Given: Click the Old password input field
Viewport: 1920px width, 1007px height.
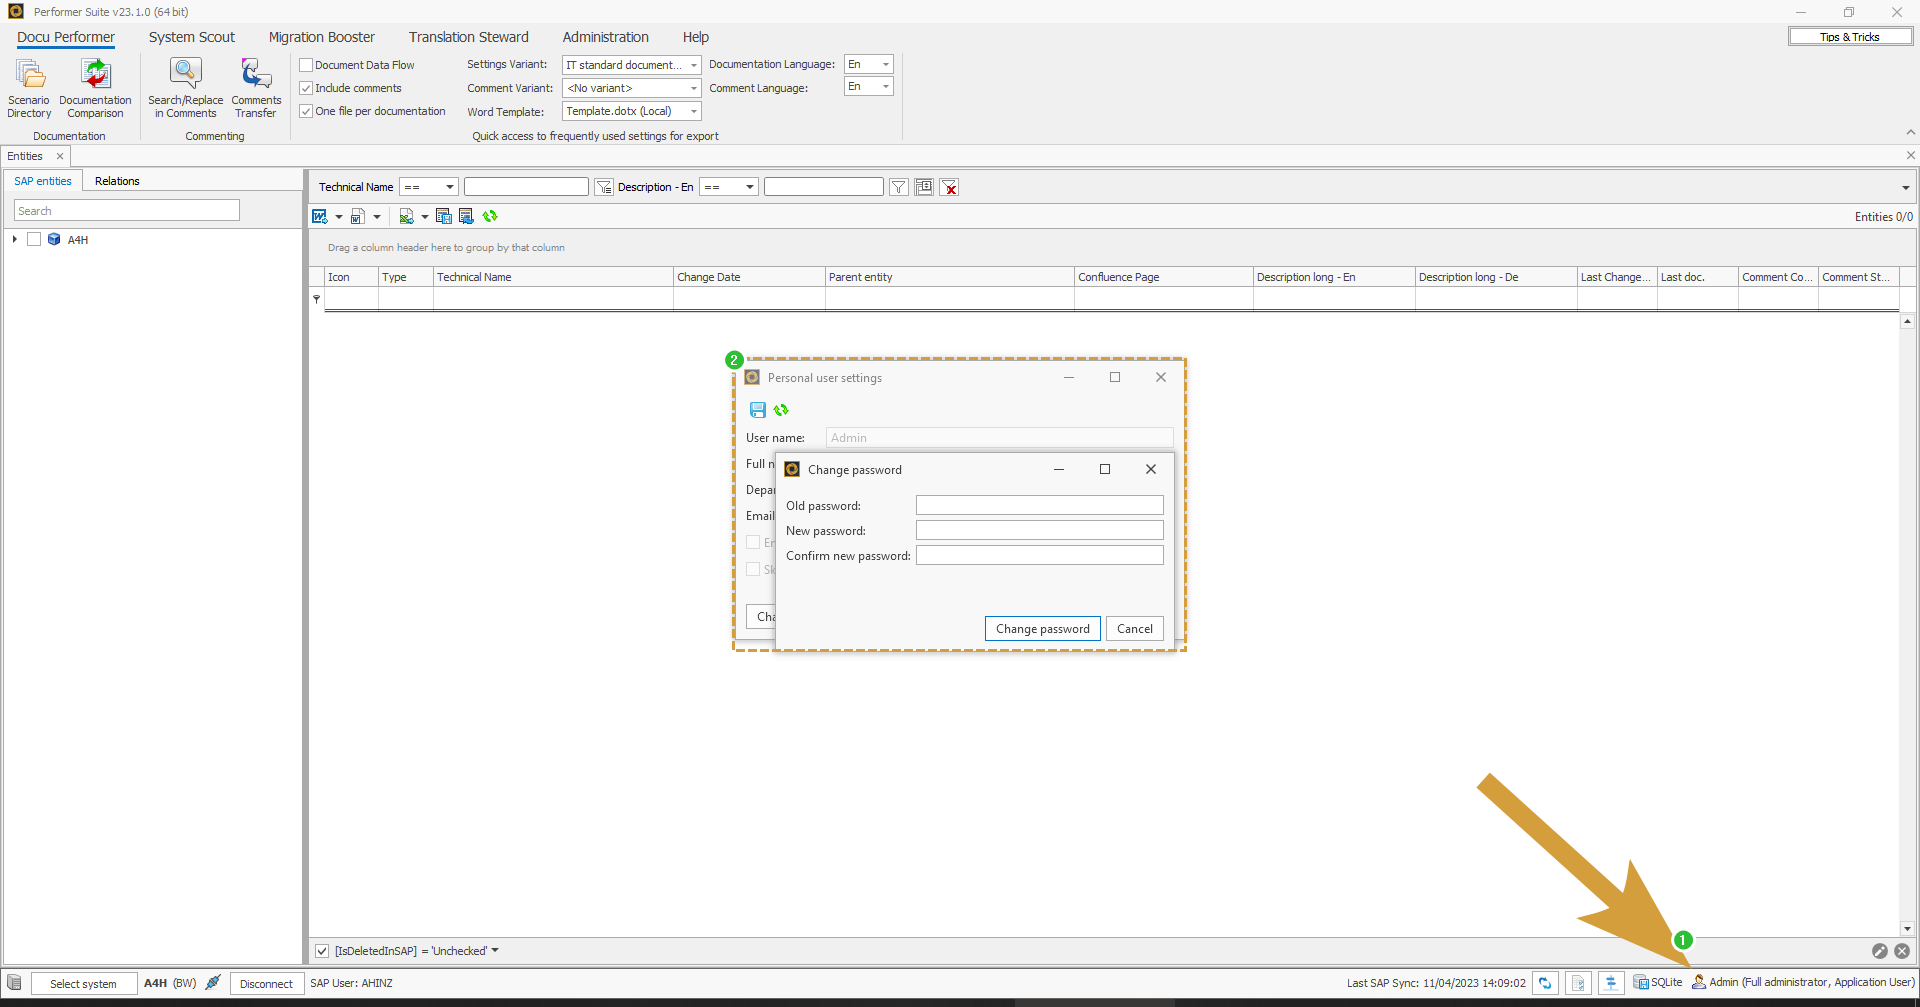Looking at the screenshot, I should [1039, 506].
